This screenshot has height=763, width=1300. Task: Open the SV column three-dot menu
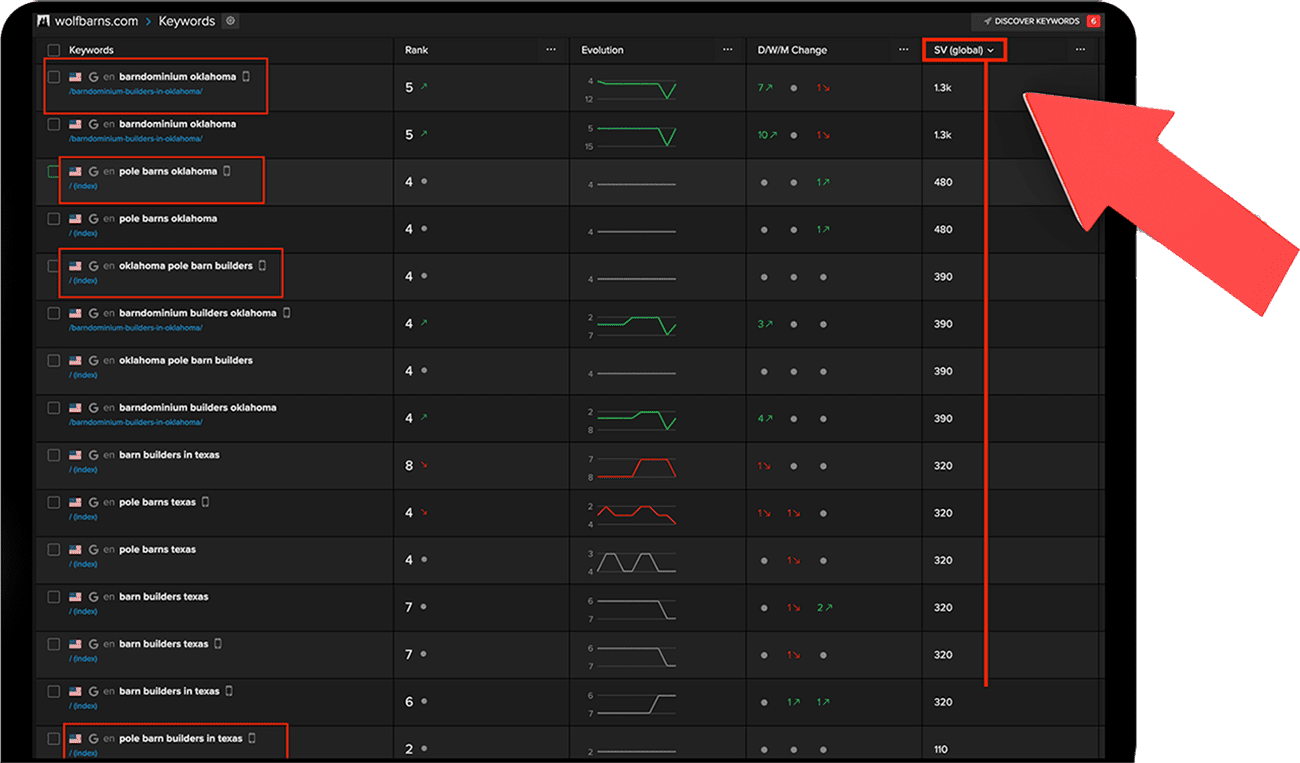point(1080,50)
